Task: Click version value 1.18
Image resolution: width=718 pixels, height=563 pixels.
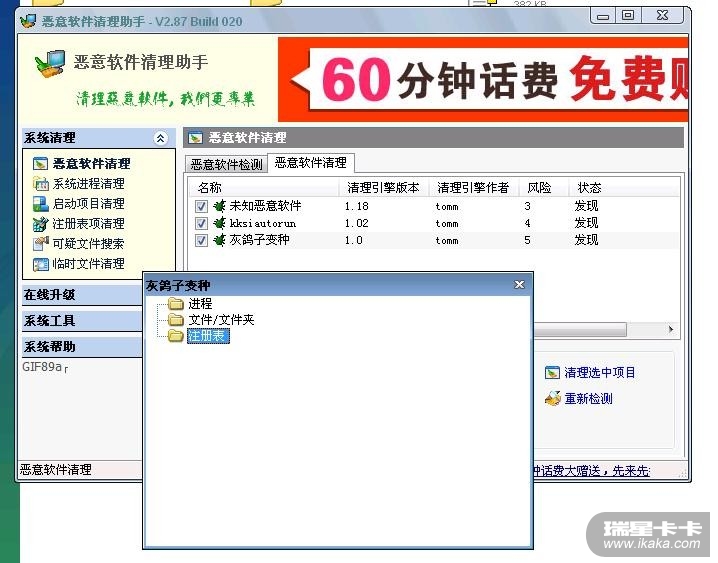Action: tap(357, 206)
